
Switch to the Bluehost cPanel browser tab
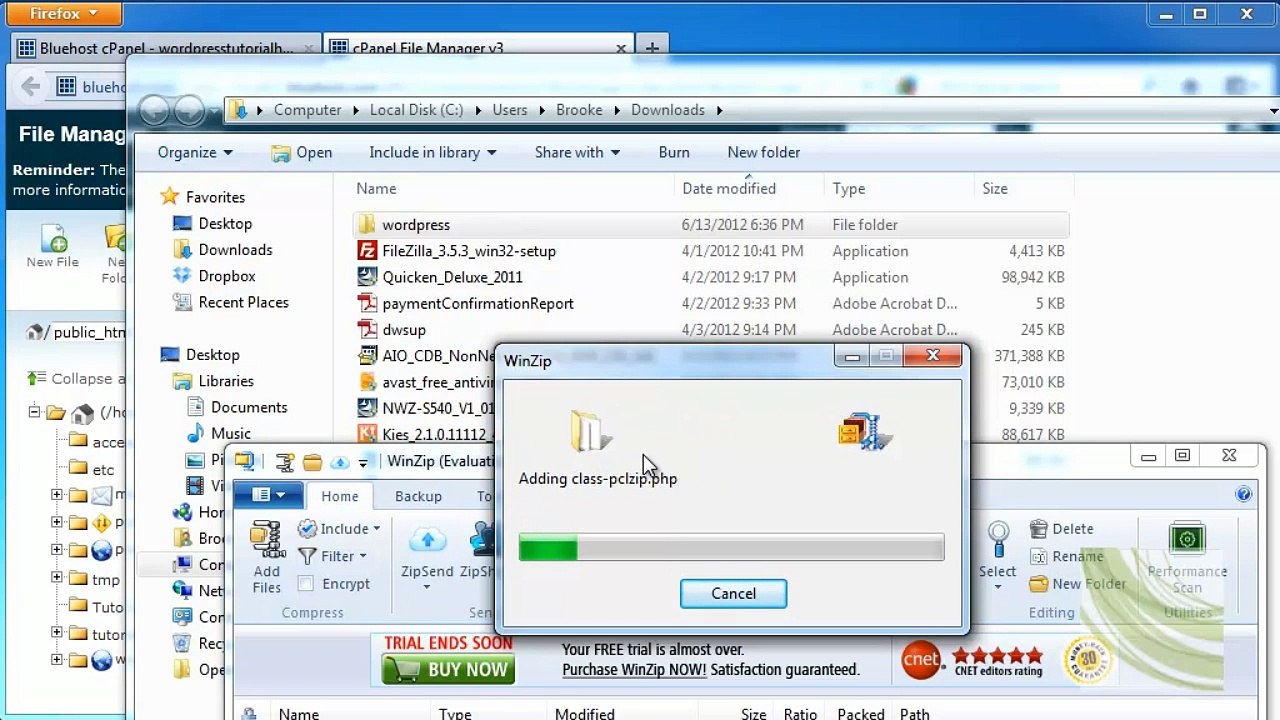[x=167, y=48]
